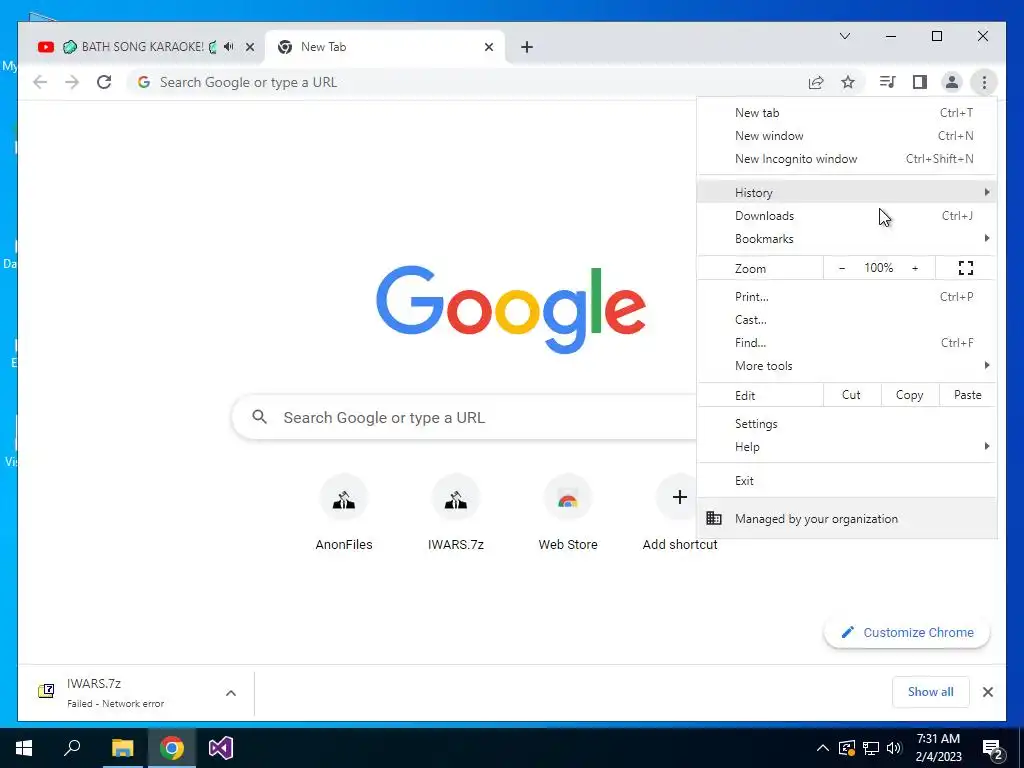Click Show all downloads
1024x768 pixels.
pyautogui.click(x=931, y=692)
